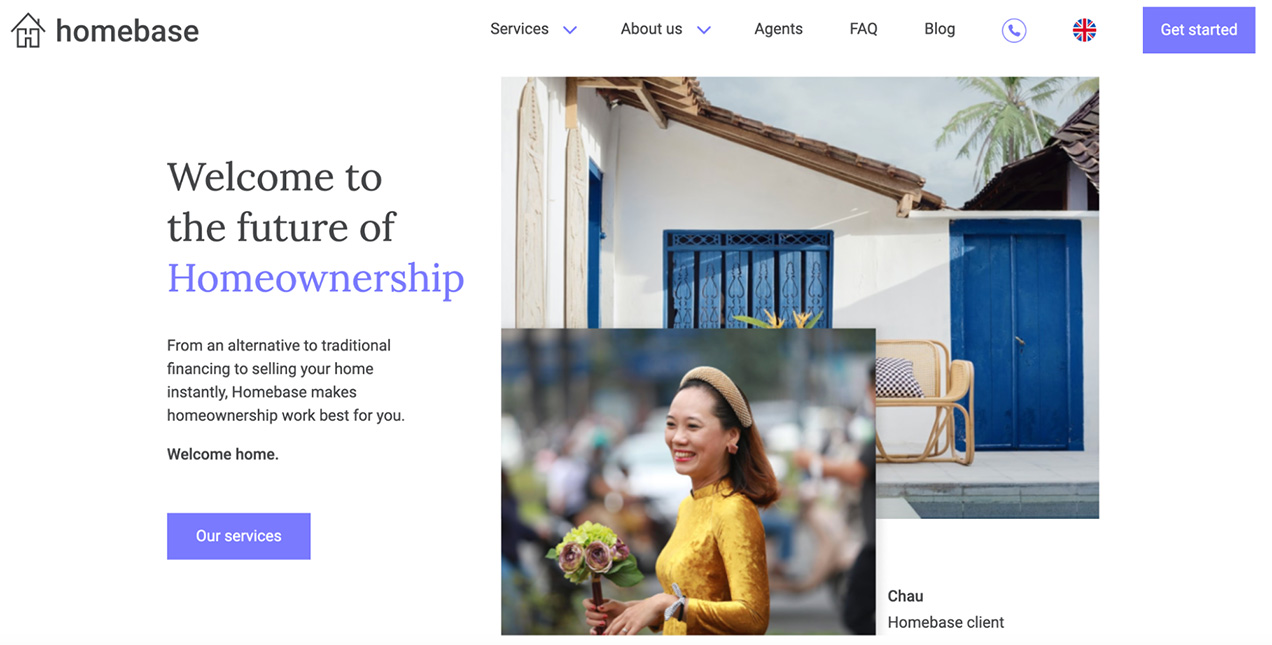This screenshot has width=1272, height=645.
Task: Click the homebase brand name text
Action: 127,31
